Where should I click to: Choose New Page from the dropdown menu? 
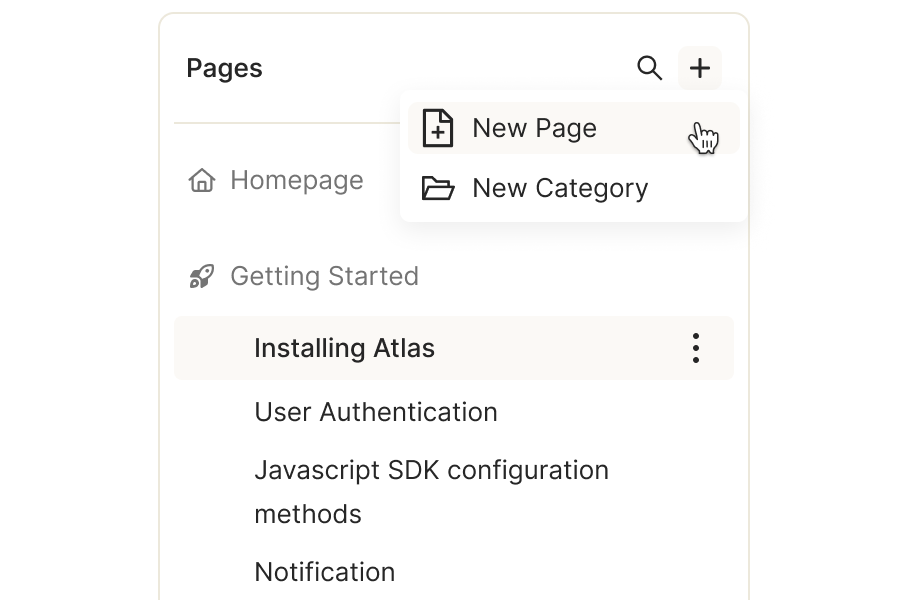click(574, 128)
